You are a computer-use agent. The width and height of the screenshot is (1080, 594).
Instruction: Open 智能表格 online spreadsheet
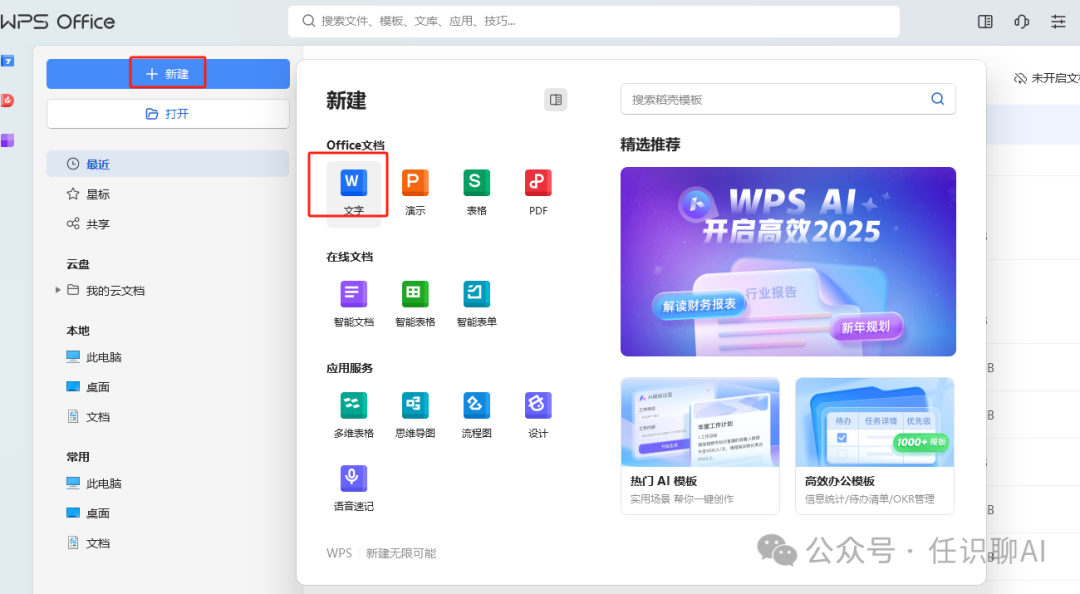tap(415, 303)
